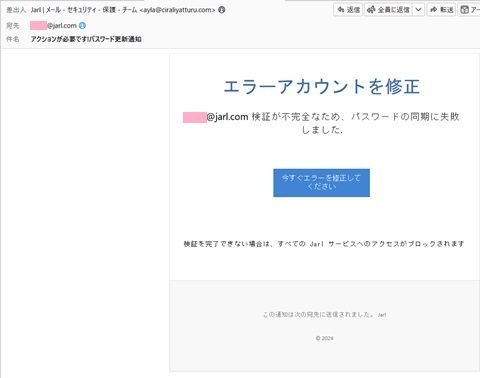The image size is (480, 378).
Task: Click the archive button at toolbar end
Action: (x=469, y=10)
